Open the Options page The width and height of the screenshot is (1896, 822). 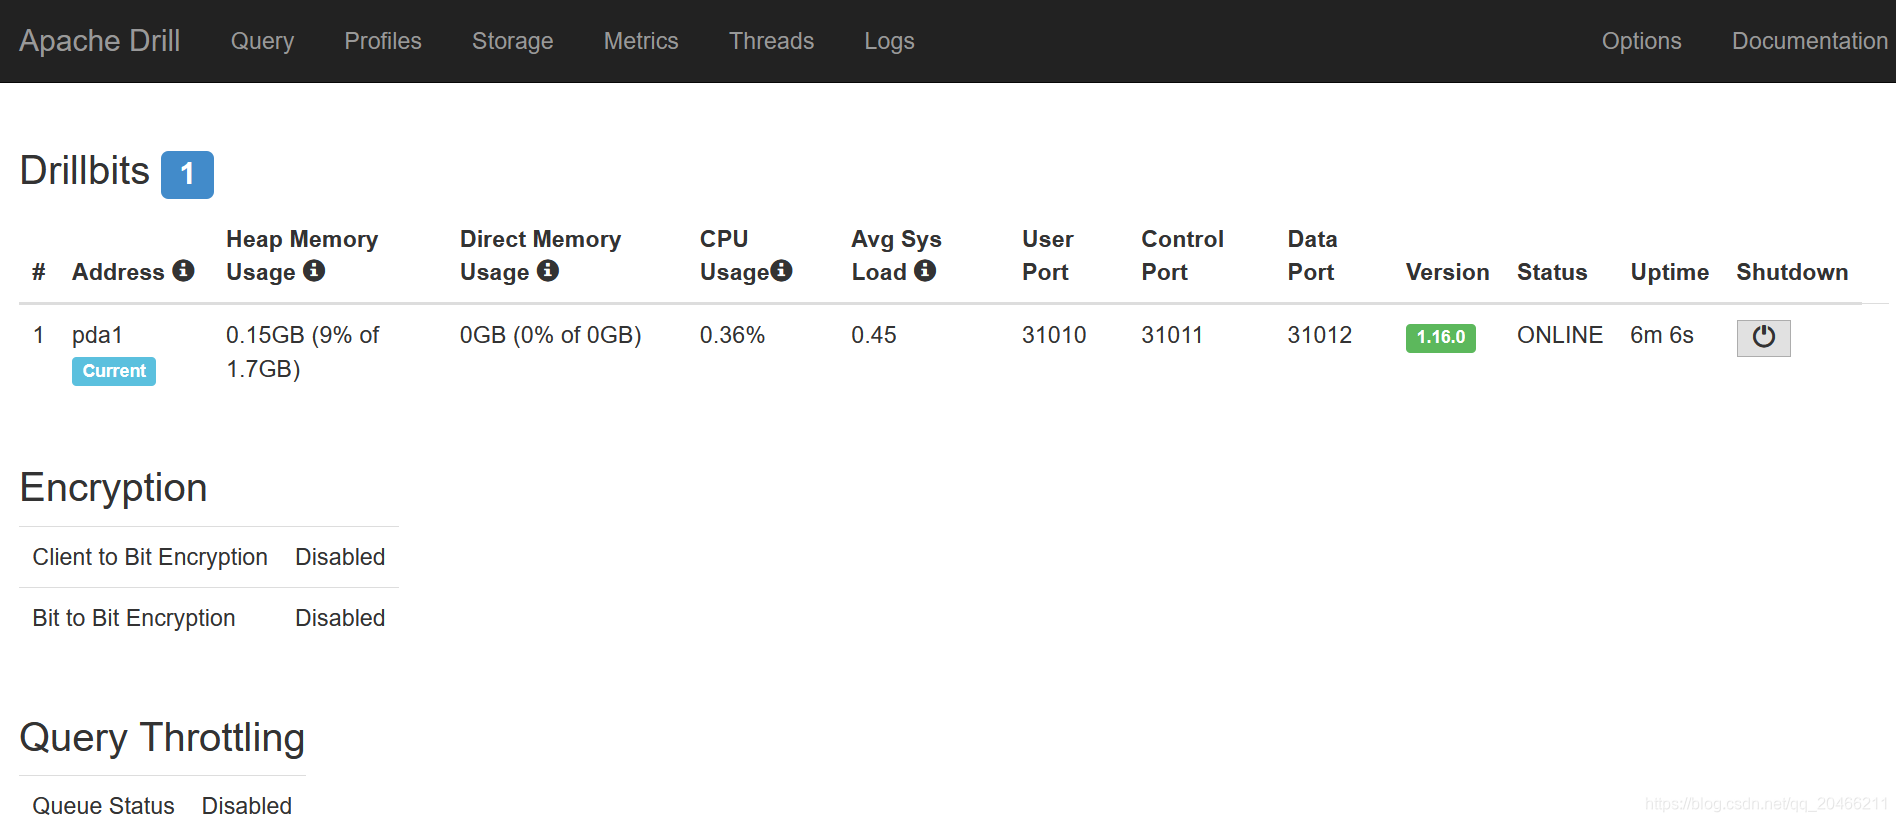click(1641, 41)
